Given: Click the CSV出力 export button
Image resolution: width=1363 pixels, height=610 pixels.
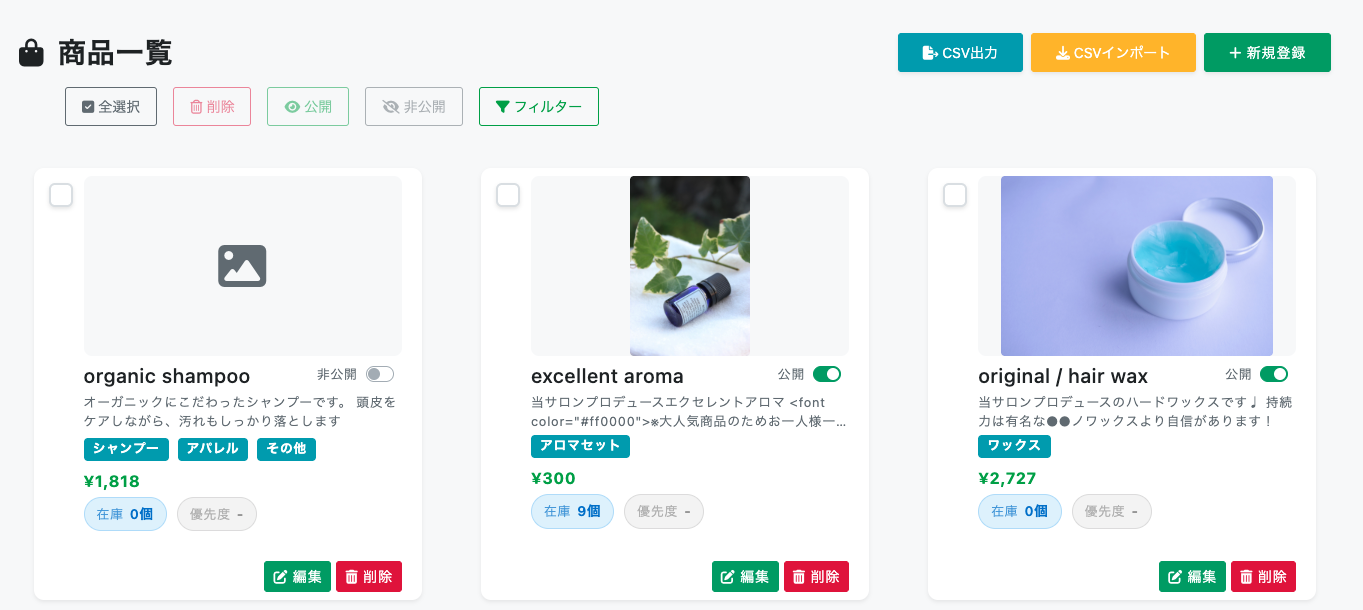Looking at the screenshot, I should tap(960, 53).
